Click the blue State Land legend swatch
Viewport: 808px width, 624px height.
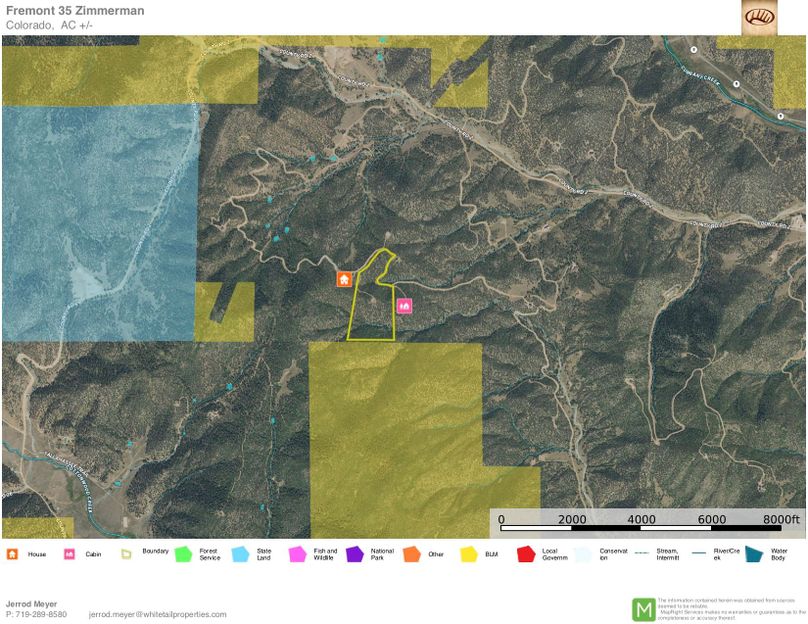pyautogui.click(x=240, y=553)
